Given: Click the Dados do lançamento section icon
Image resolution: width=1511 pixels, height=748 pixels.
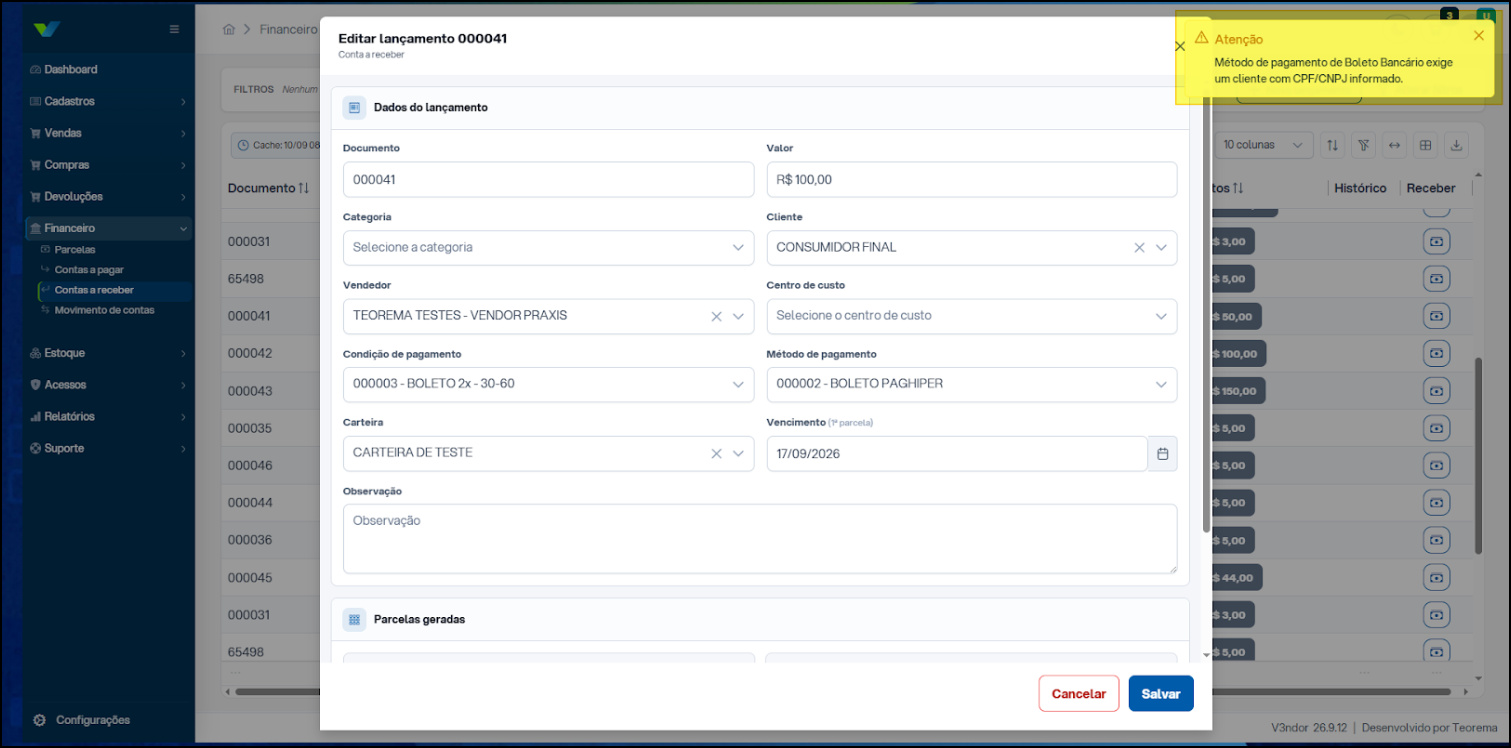Looking at the screenshot, I should [x=354, y=107].
